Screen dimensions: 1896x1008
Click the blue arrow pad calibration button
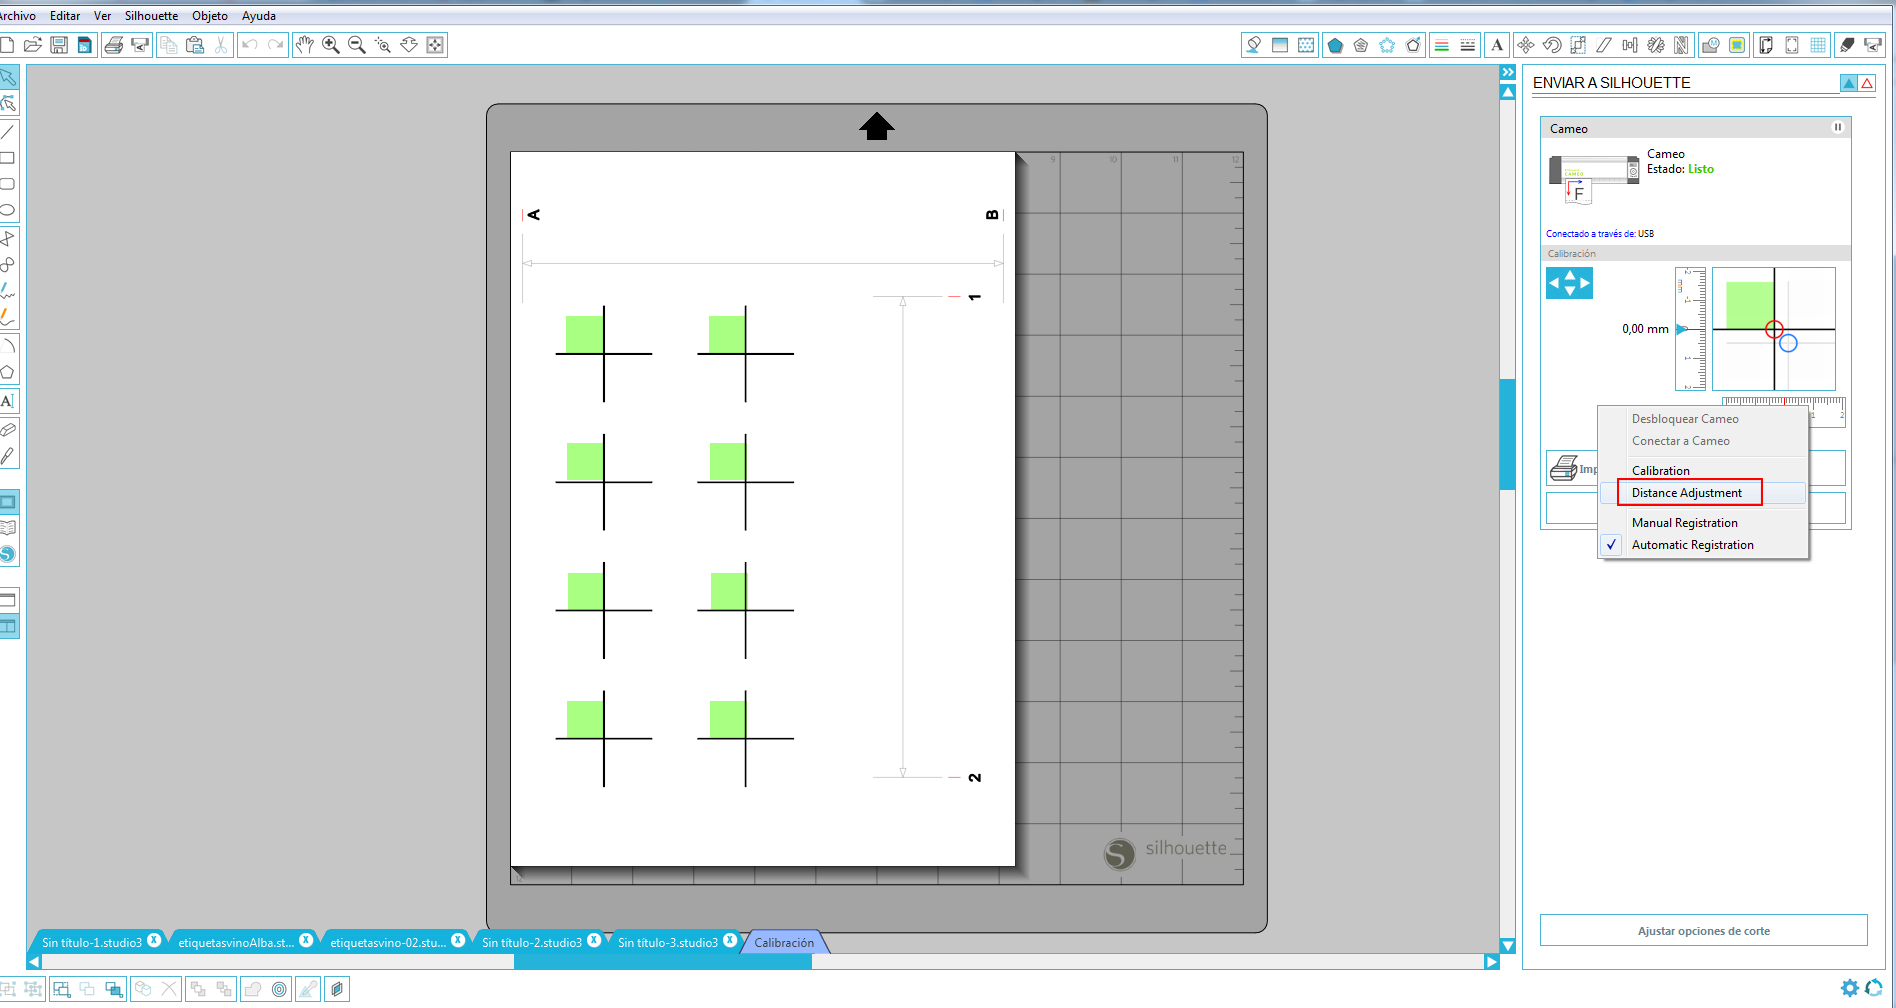1570,283
